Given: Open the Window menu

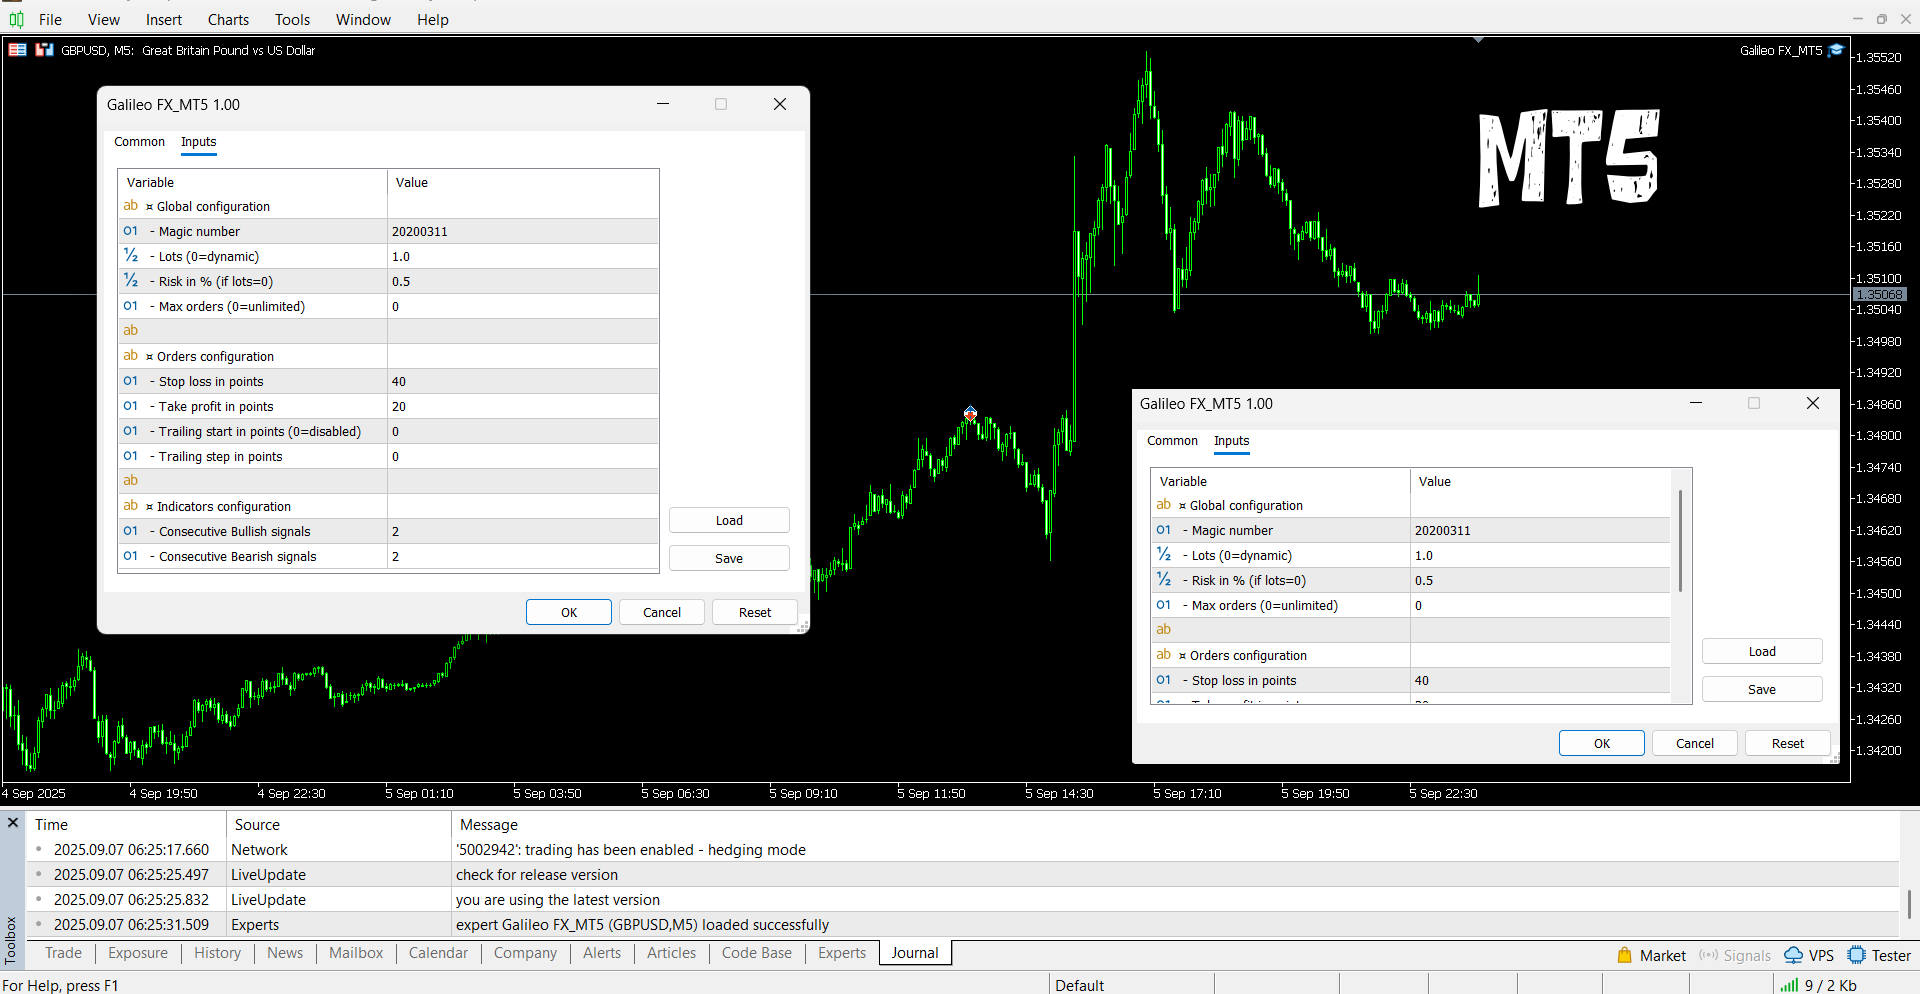Looking at the screenshot, I should click(x=363, y=20).
